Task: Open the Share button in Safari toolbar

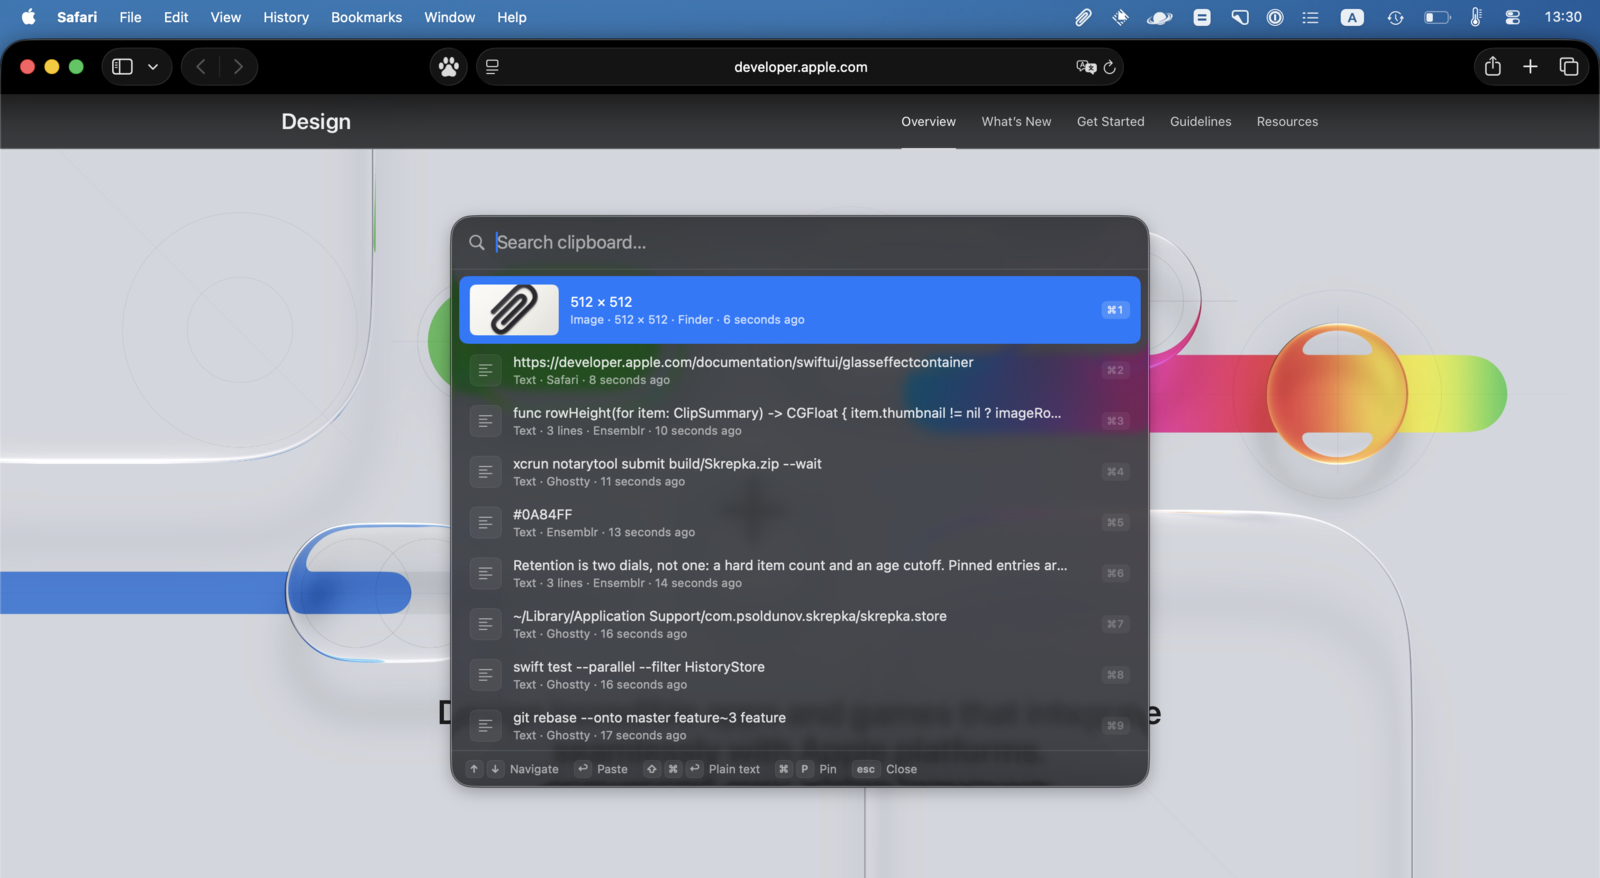Action: 1493,67
